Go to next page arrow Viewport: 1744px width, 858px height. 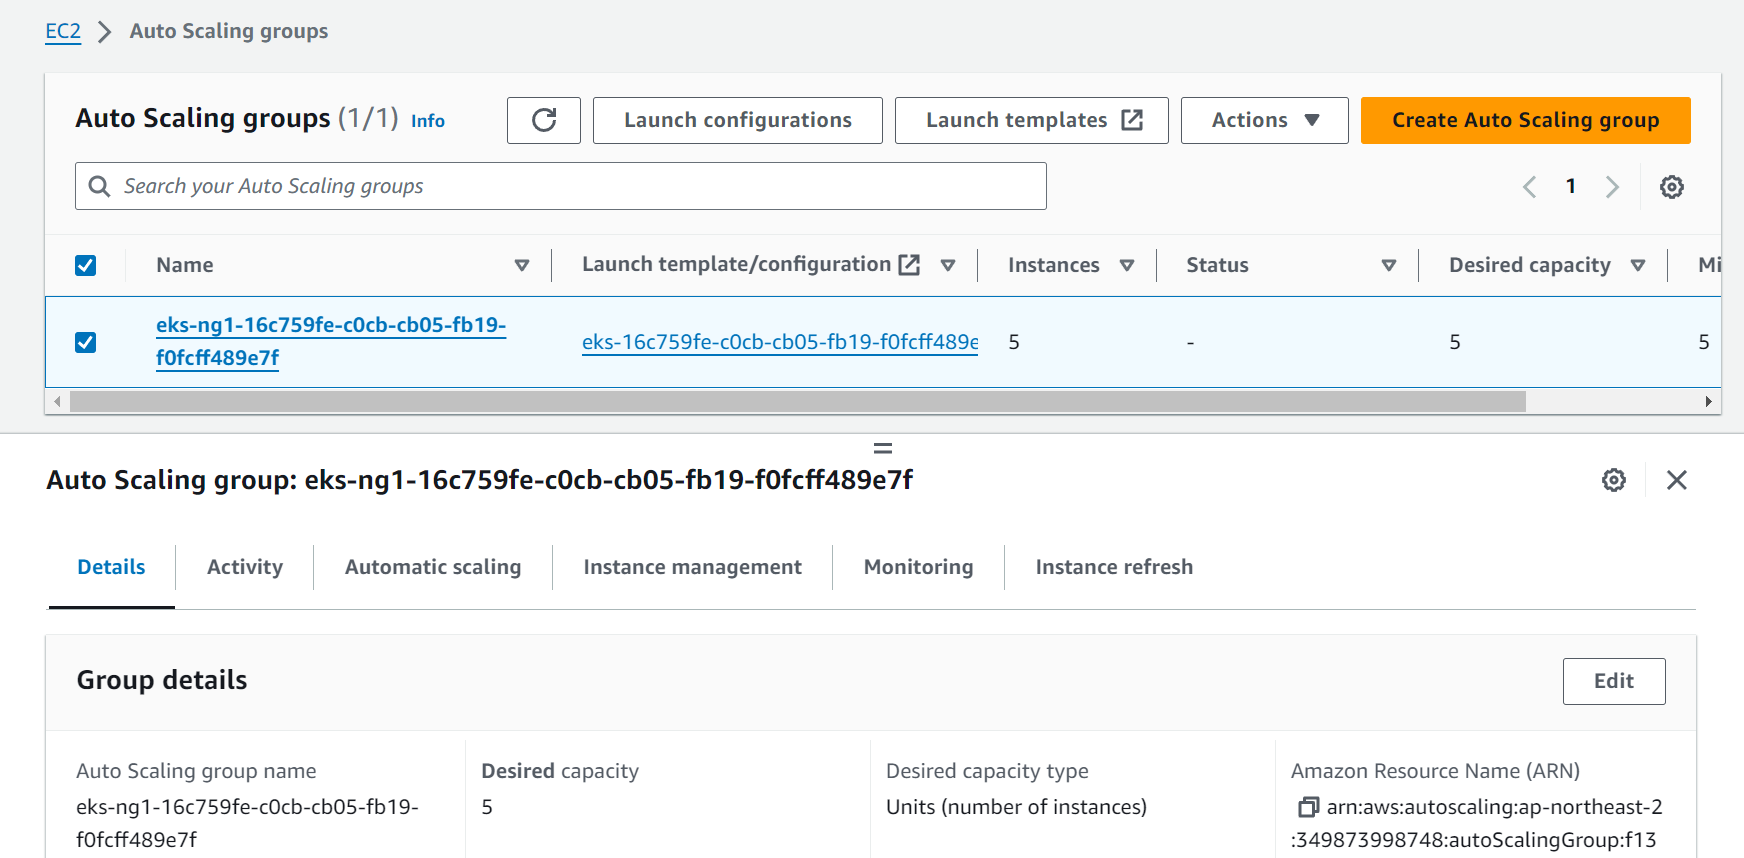(x=1612, y=187)
